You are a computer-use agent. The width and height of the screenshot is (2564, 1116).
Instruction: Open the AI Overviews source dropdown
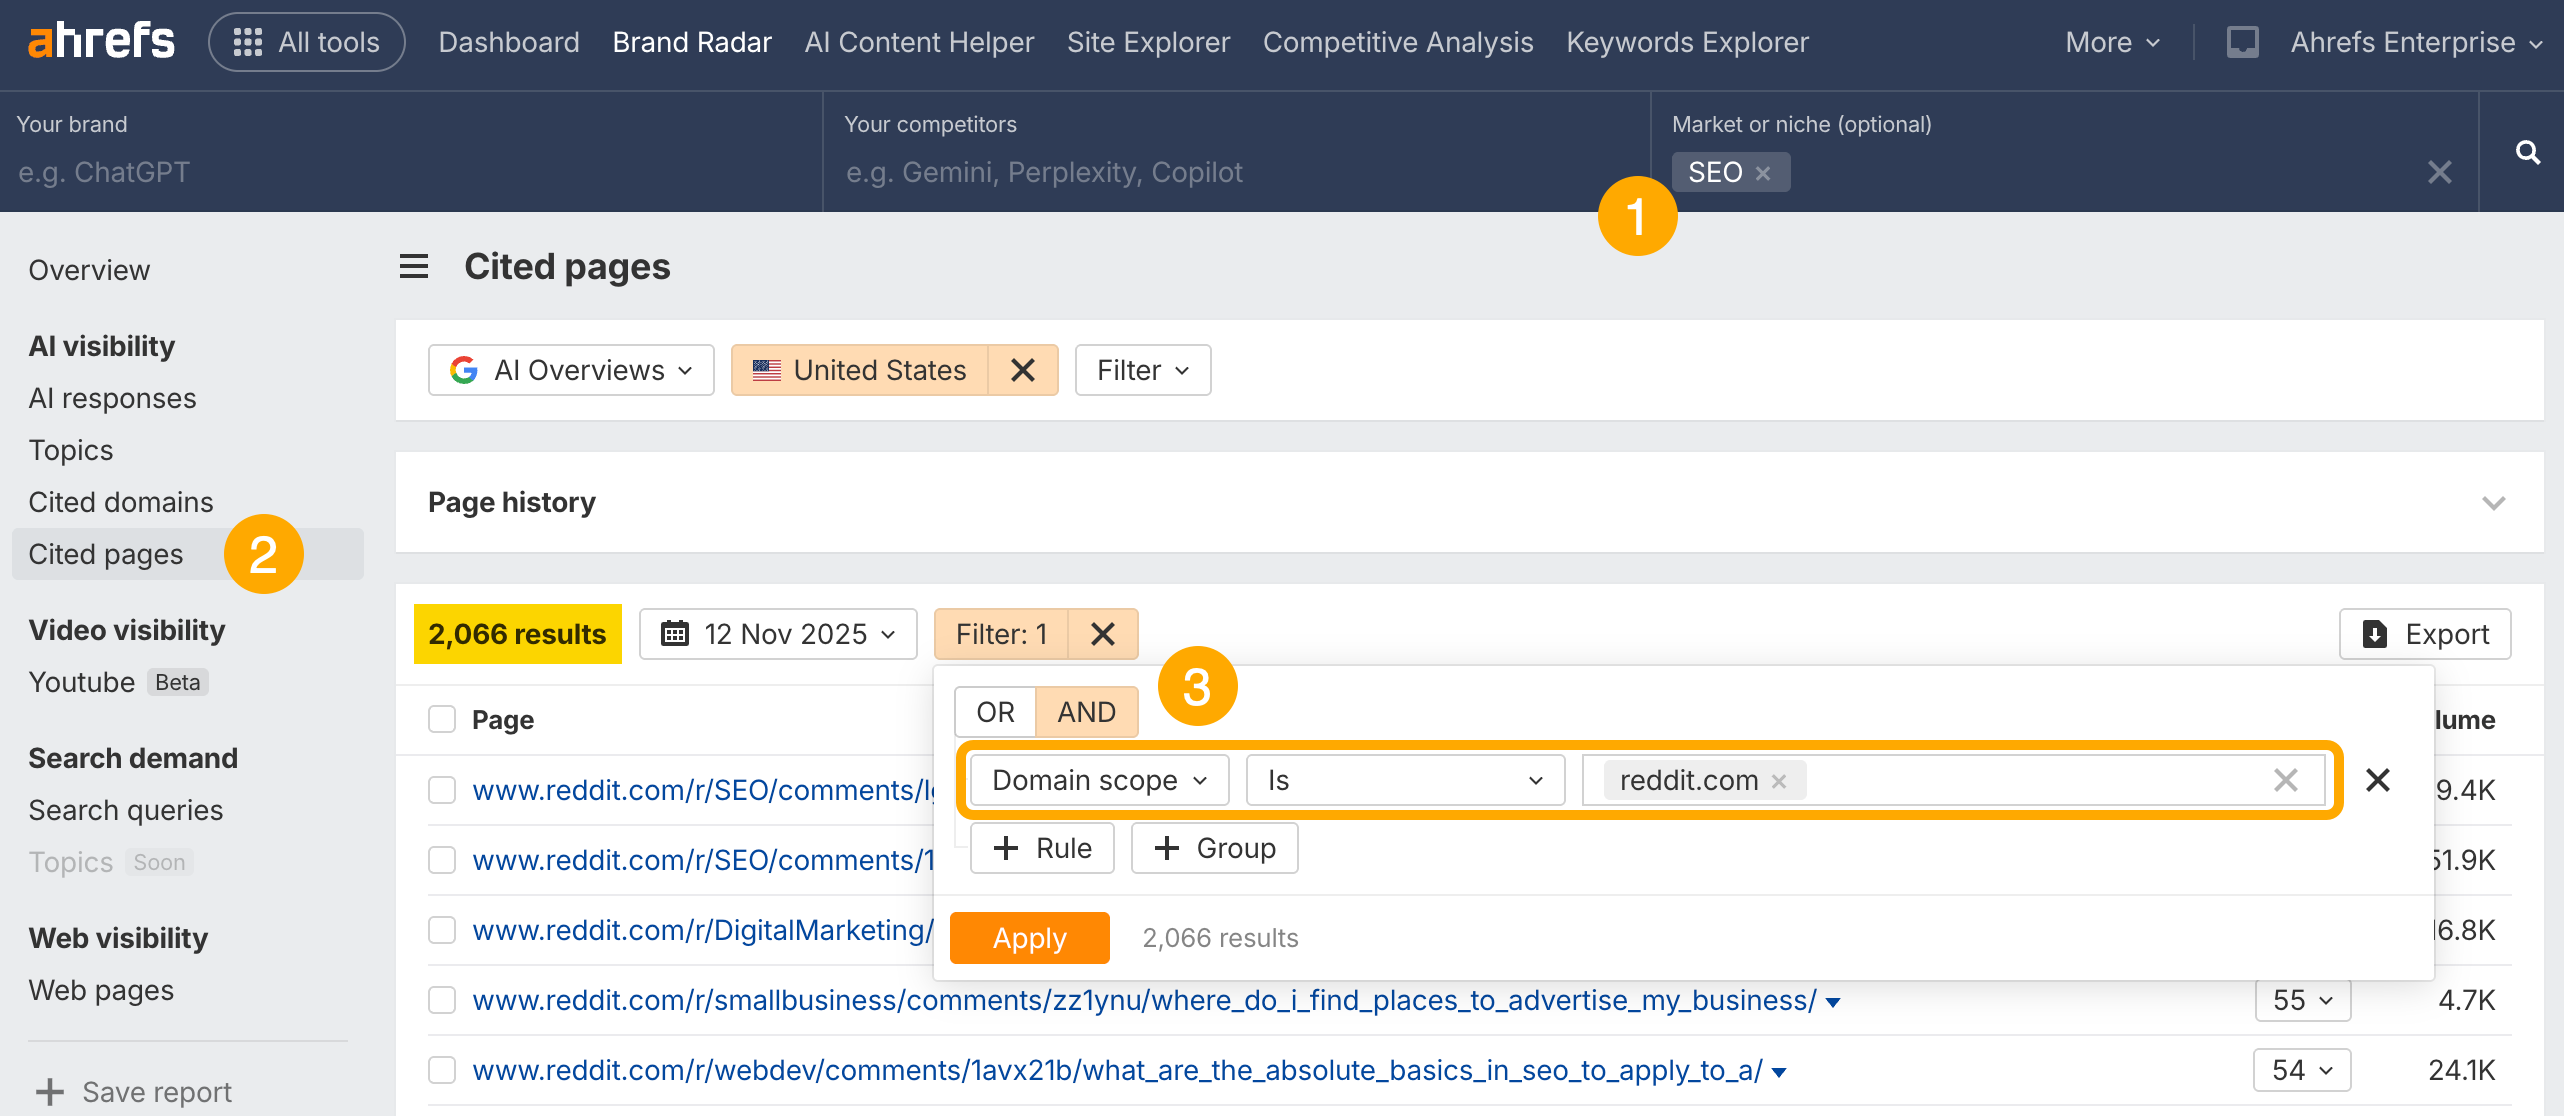coord(571,370)
